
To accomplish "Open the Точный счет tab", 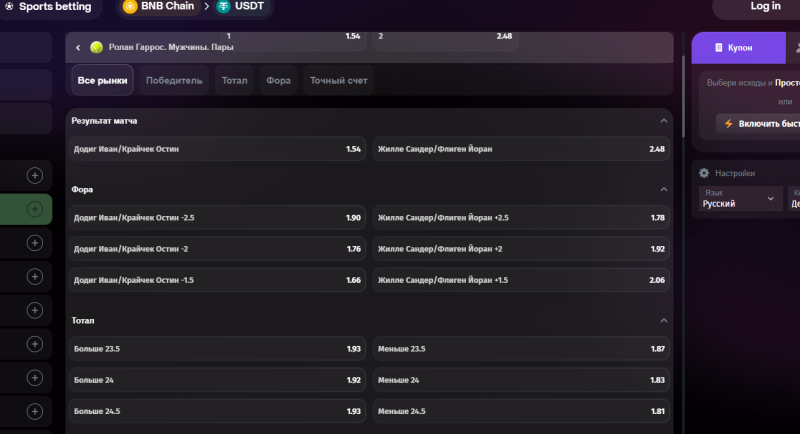I will pyautogui.click(x=338, y=80).
